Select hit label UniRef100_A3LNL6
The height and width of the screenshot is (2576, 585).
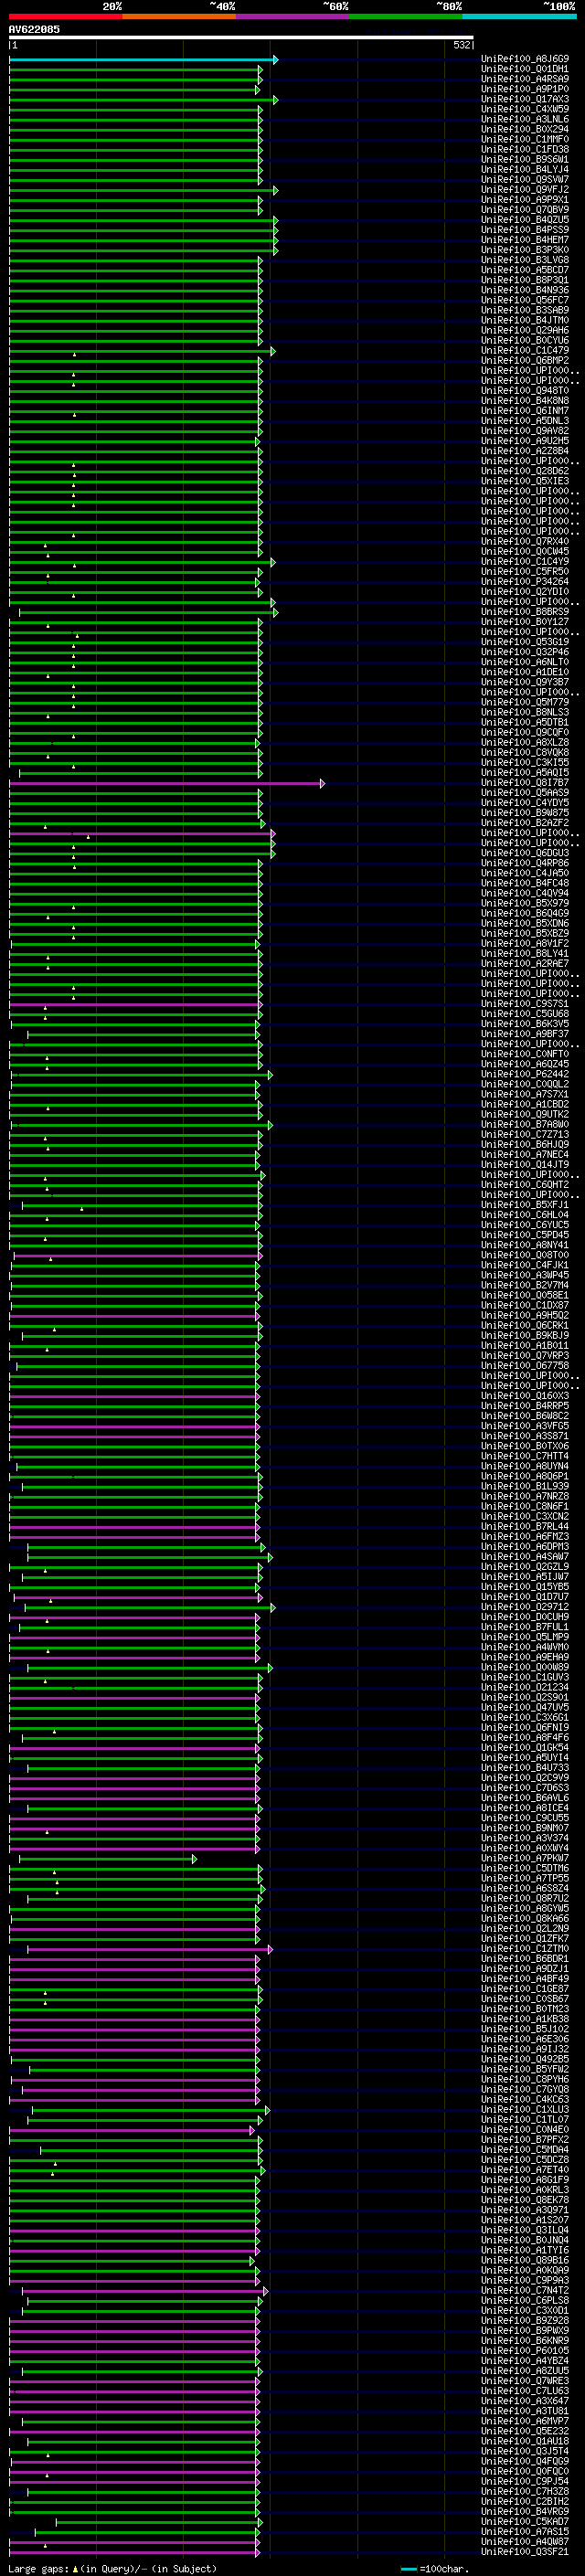pos(525,119)
